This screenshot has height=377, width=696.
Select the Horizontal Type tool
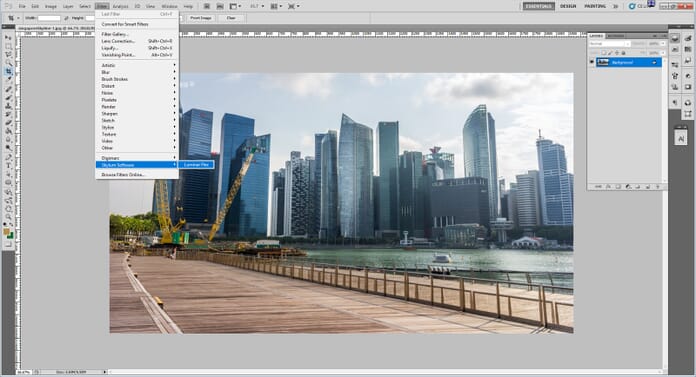(8, 166)
